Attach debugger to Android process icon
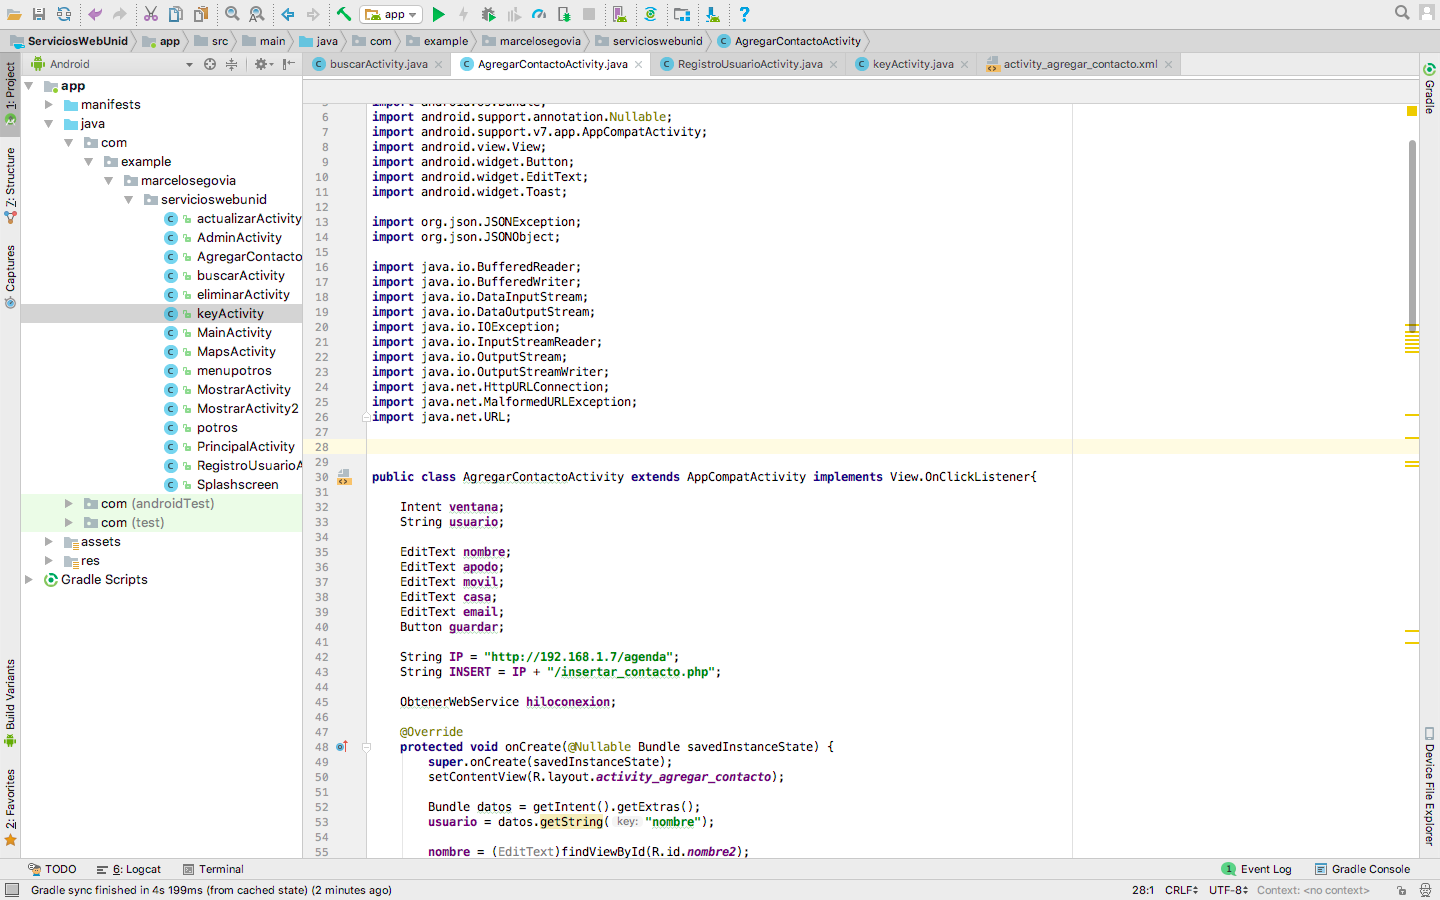This screenshot has height=900, width=1440. [x=564, y=14]
